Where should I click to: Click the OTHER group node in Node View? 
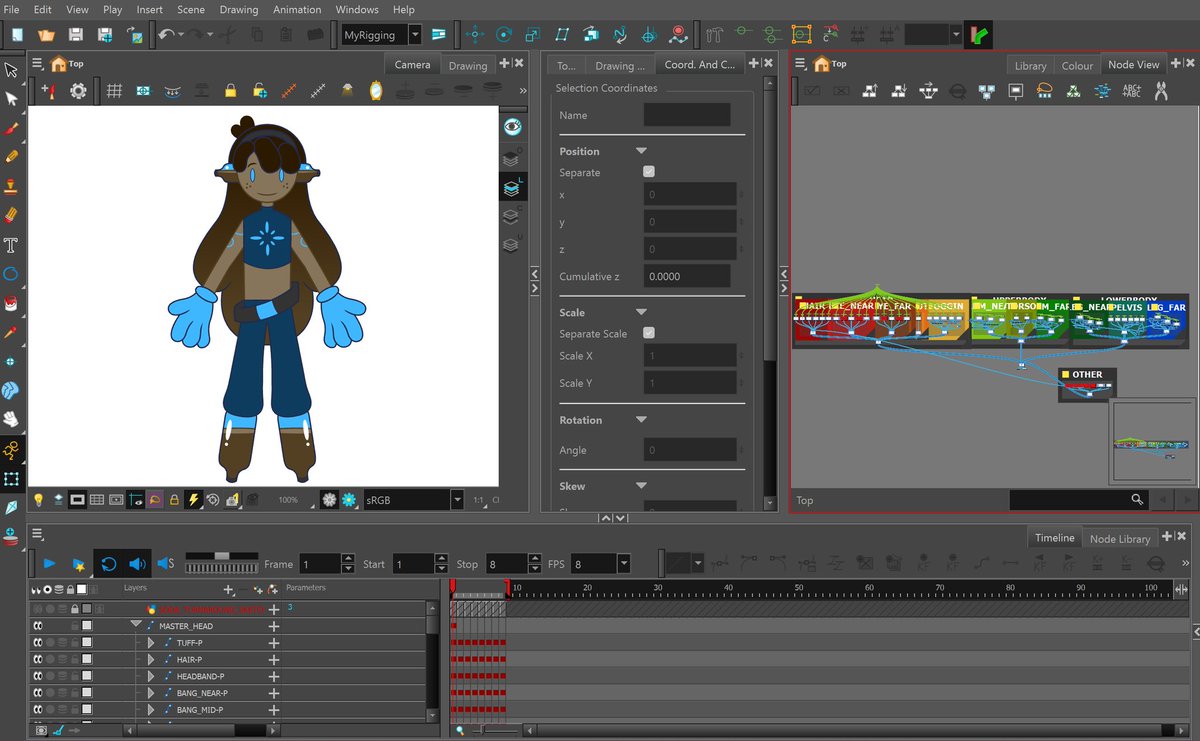[1087, 384]
